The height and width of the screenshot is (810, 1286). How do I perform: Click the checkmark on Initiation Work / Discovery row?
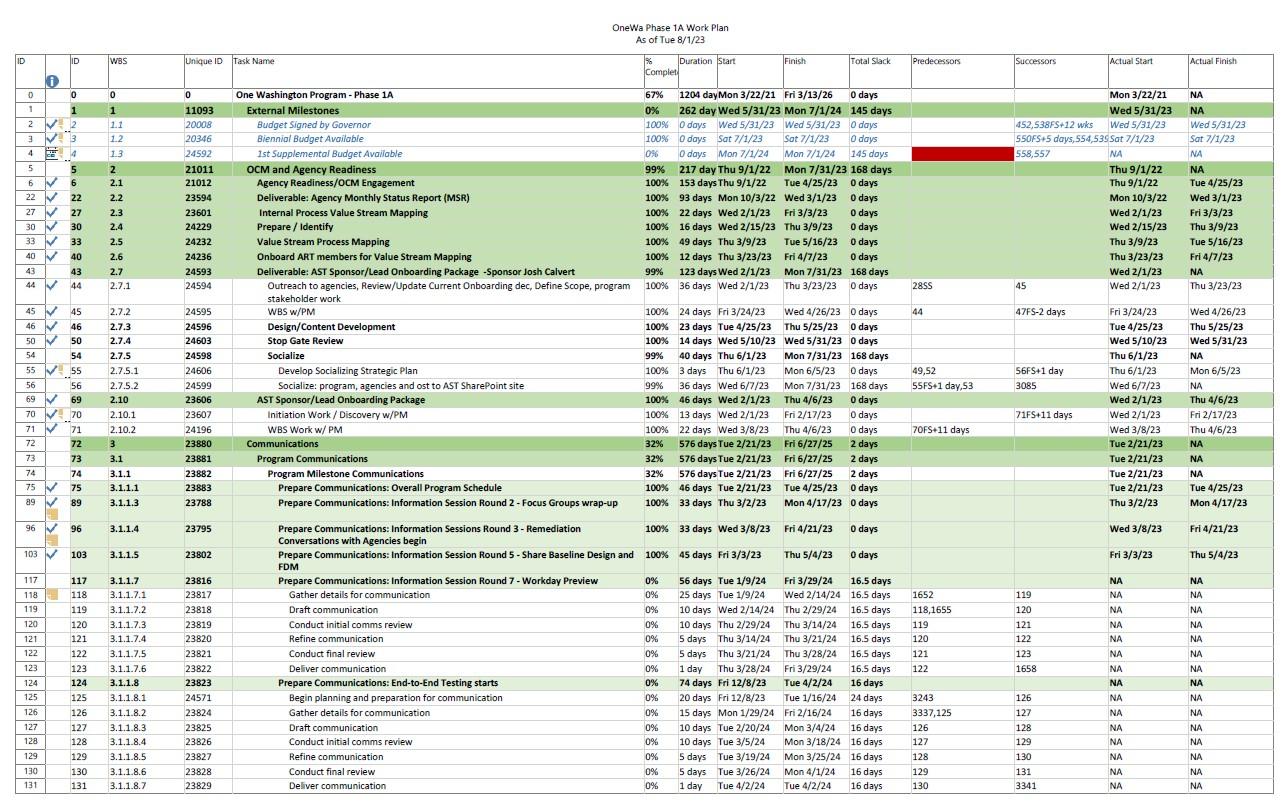click(52, 414)
